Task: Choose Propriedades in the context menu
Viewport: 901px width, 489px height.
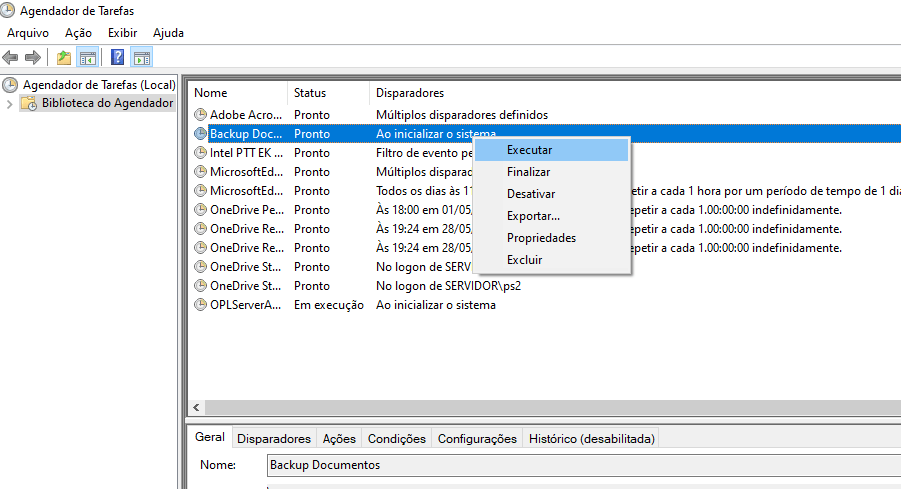Action: (551, 238)
